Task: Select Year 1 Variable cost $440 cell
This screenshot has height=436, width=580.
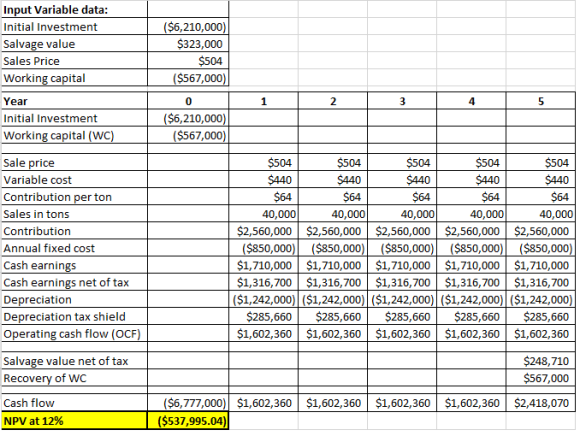Action: pyautogui.click(x=264, y=180)
